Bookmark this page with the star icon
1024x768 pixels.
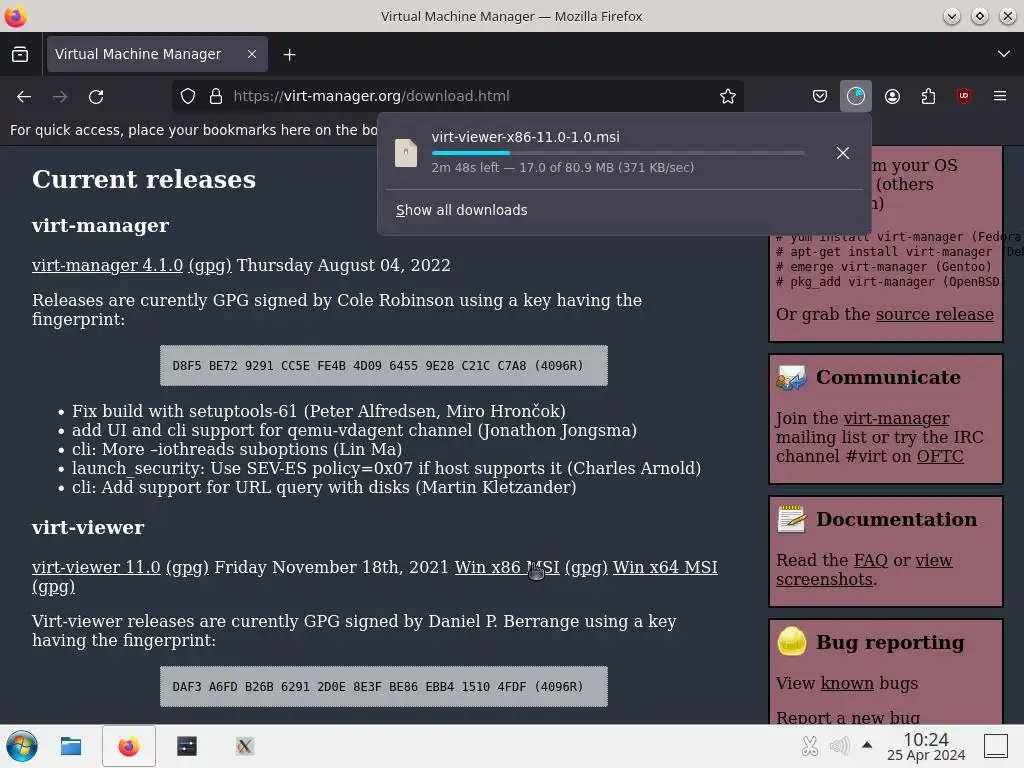point(728,97)
